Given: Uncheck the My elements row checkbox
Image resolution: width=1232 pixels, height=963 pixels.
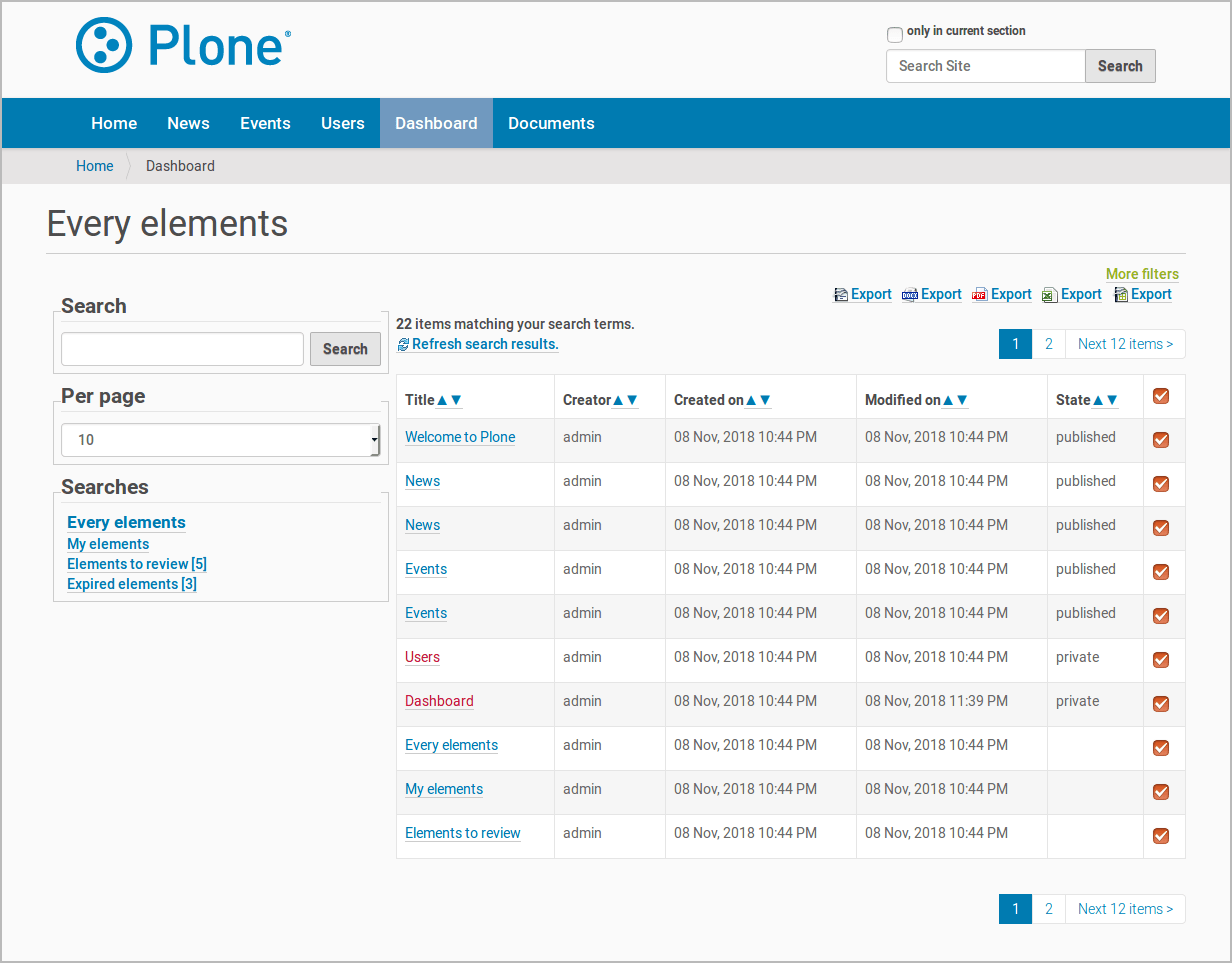Looking at the screenshot, I should (x=1161, y=792).
